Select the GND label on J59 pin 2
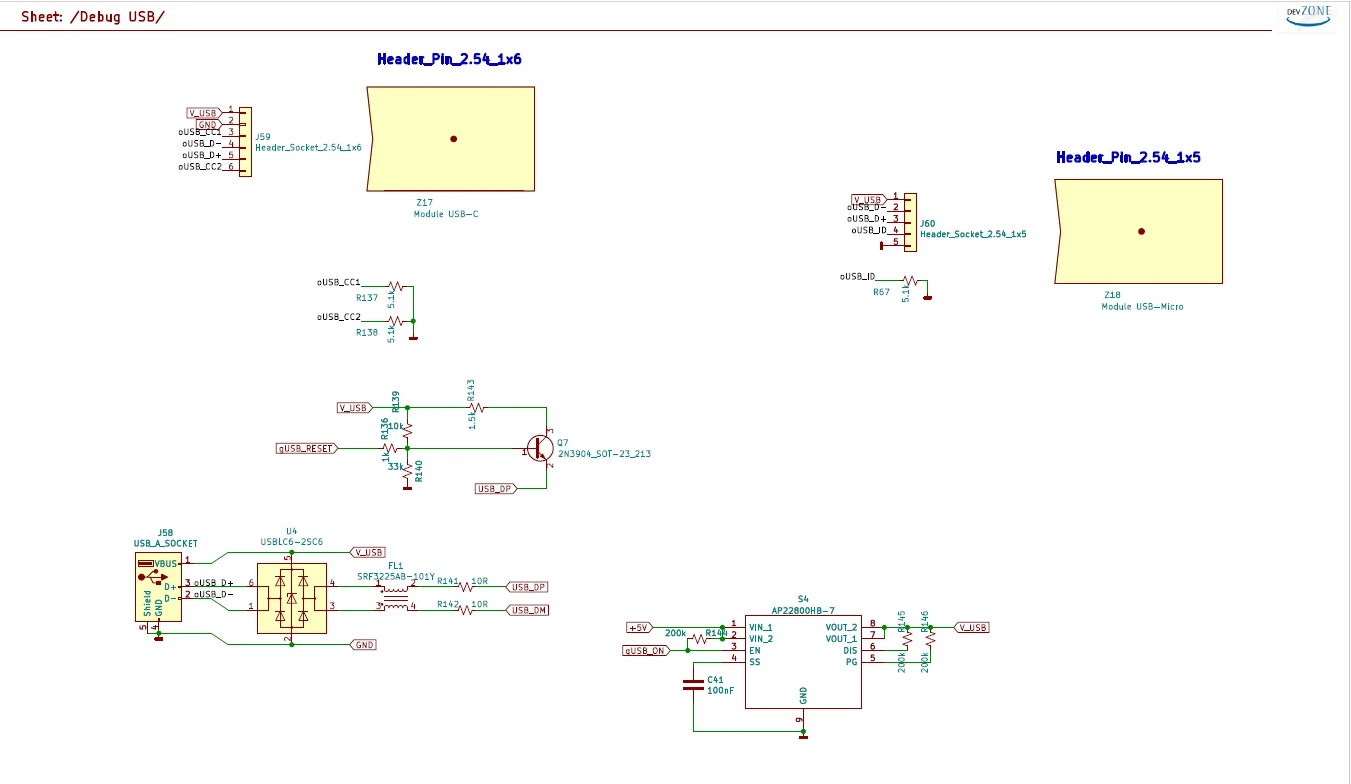 coord(208,124)
